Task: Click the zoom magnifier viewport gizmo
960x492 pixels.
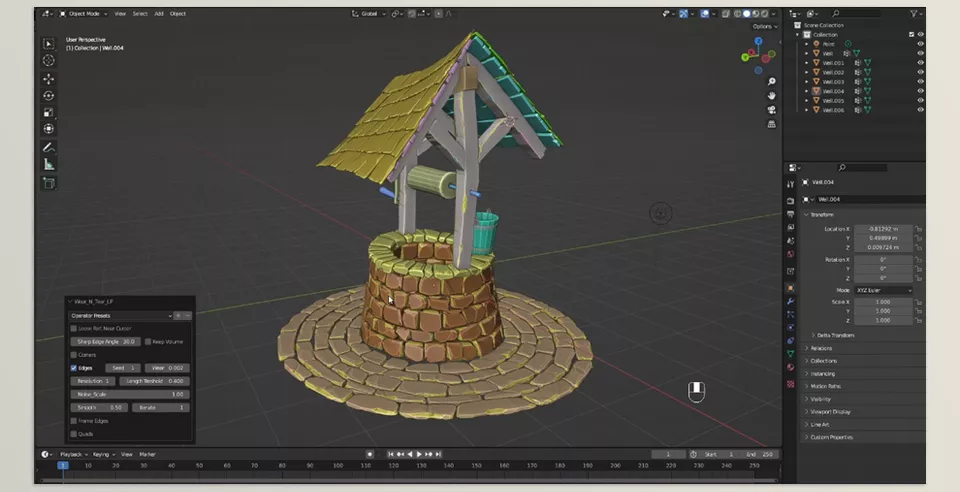Action: coord(771,82)
